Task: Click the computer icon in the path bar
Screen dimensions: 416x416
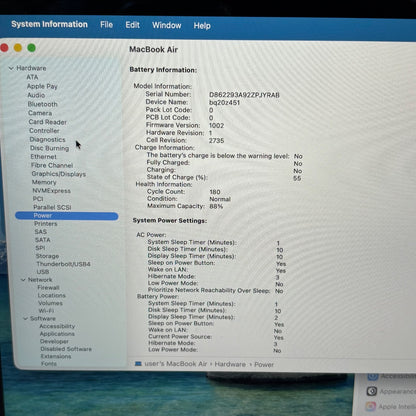Action: 138,364
